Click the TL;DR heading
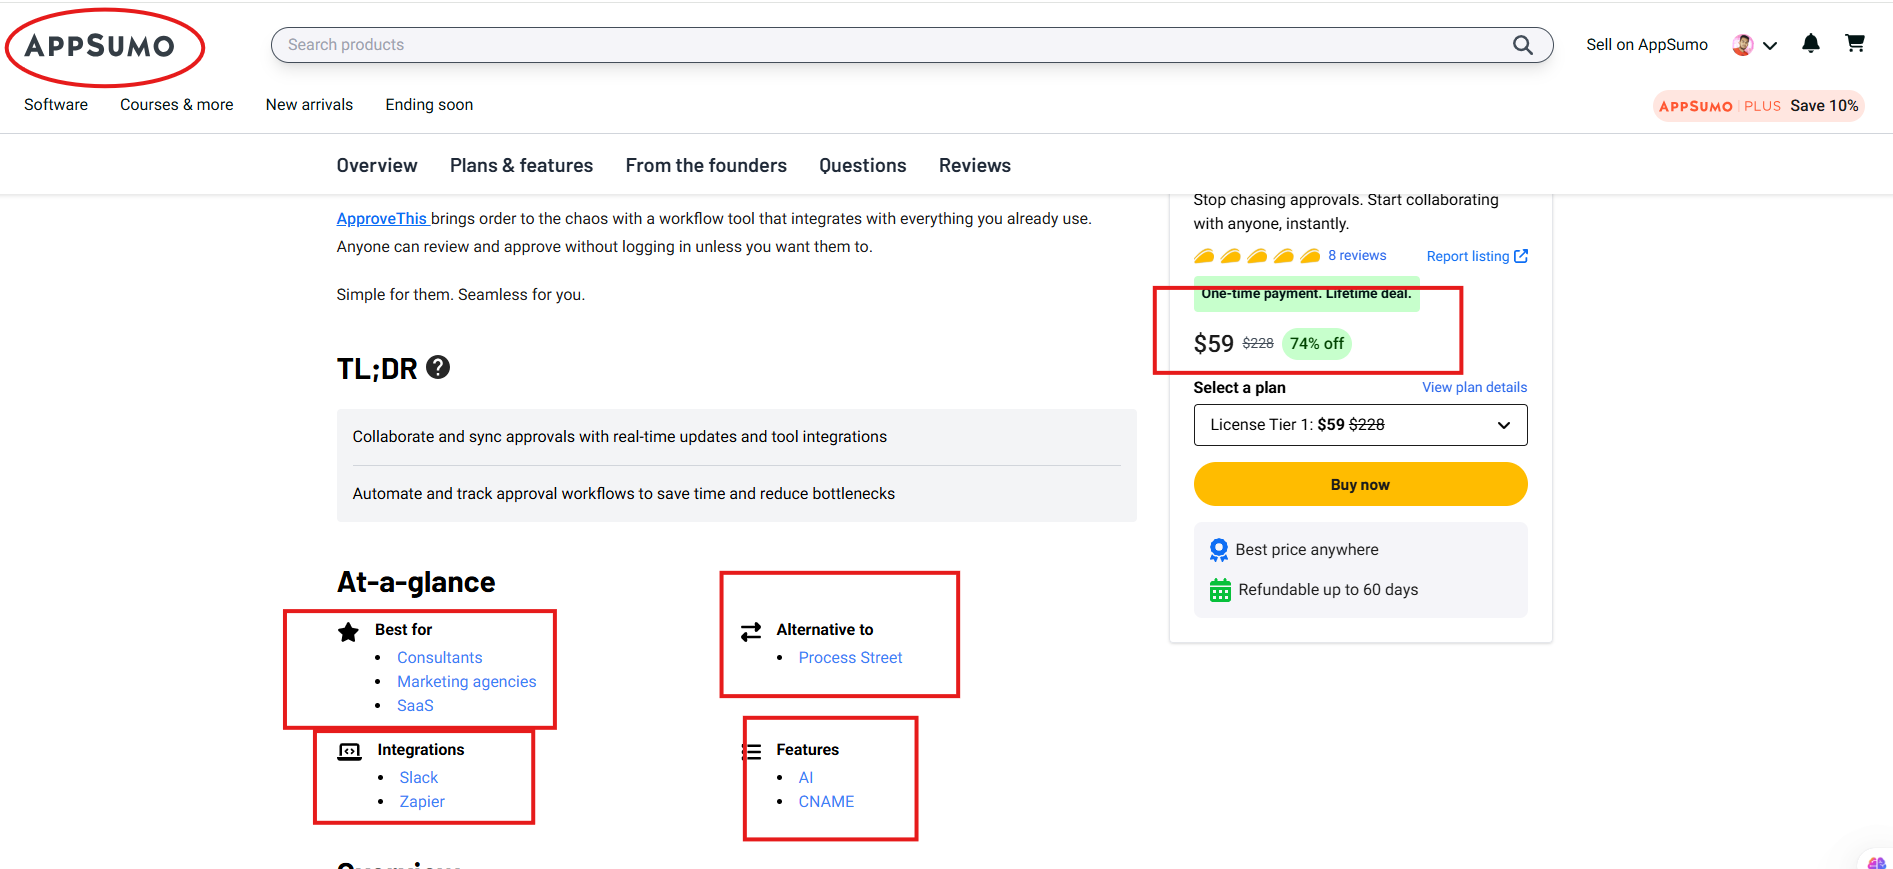The image size is (1893, 869). 377,369
